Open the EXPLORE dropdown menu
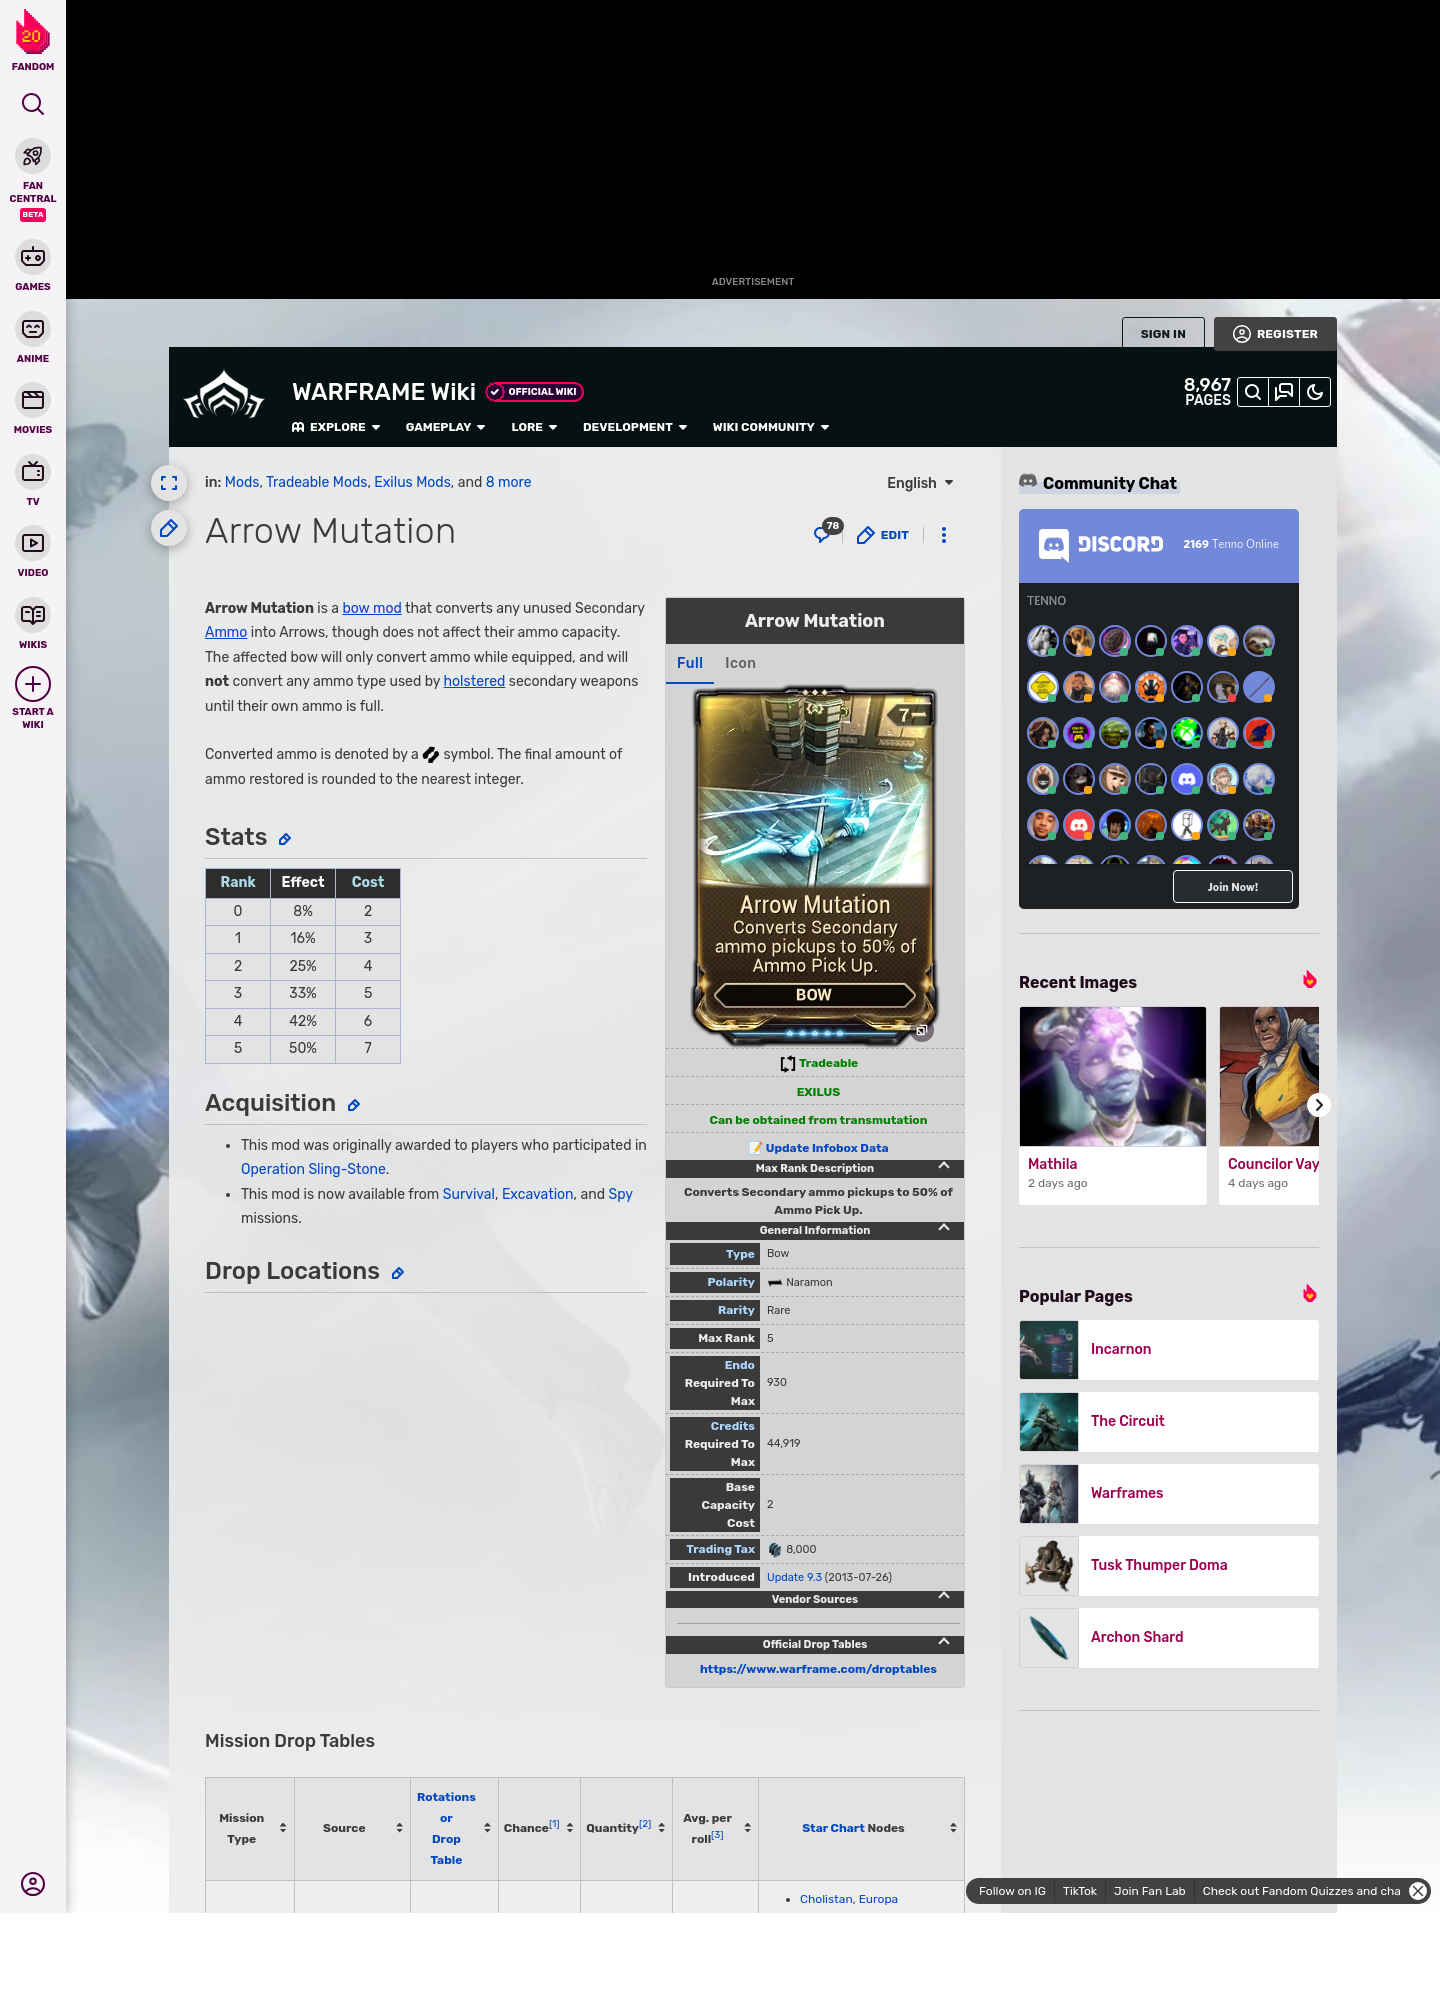Screen dimensions: 1440x2000 [336, 427]
